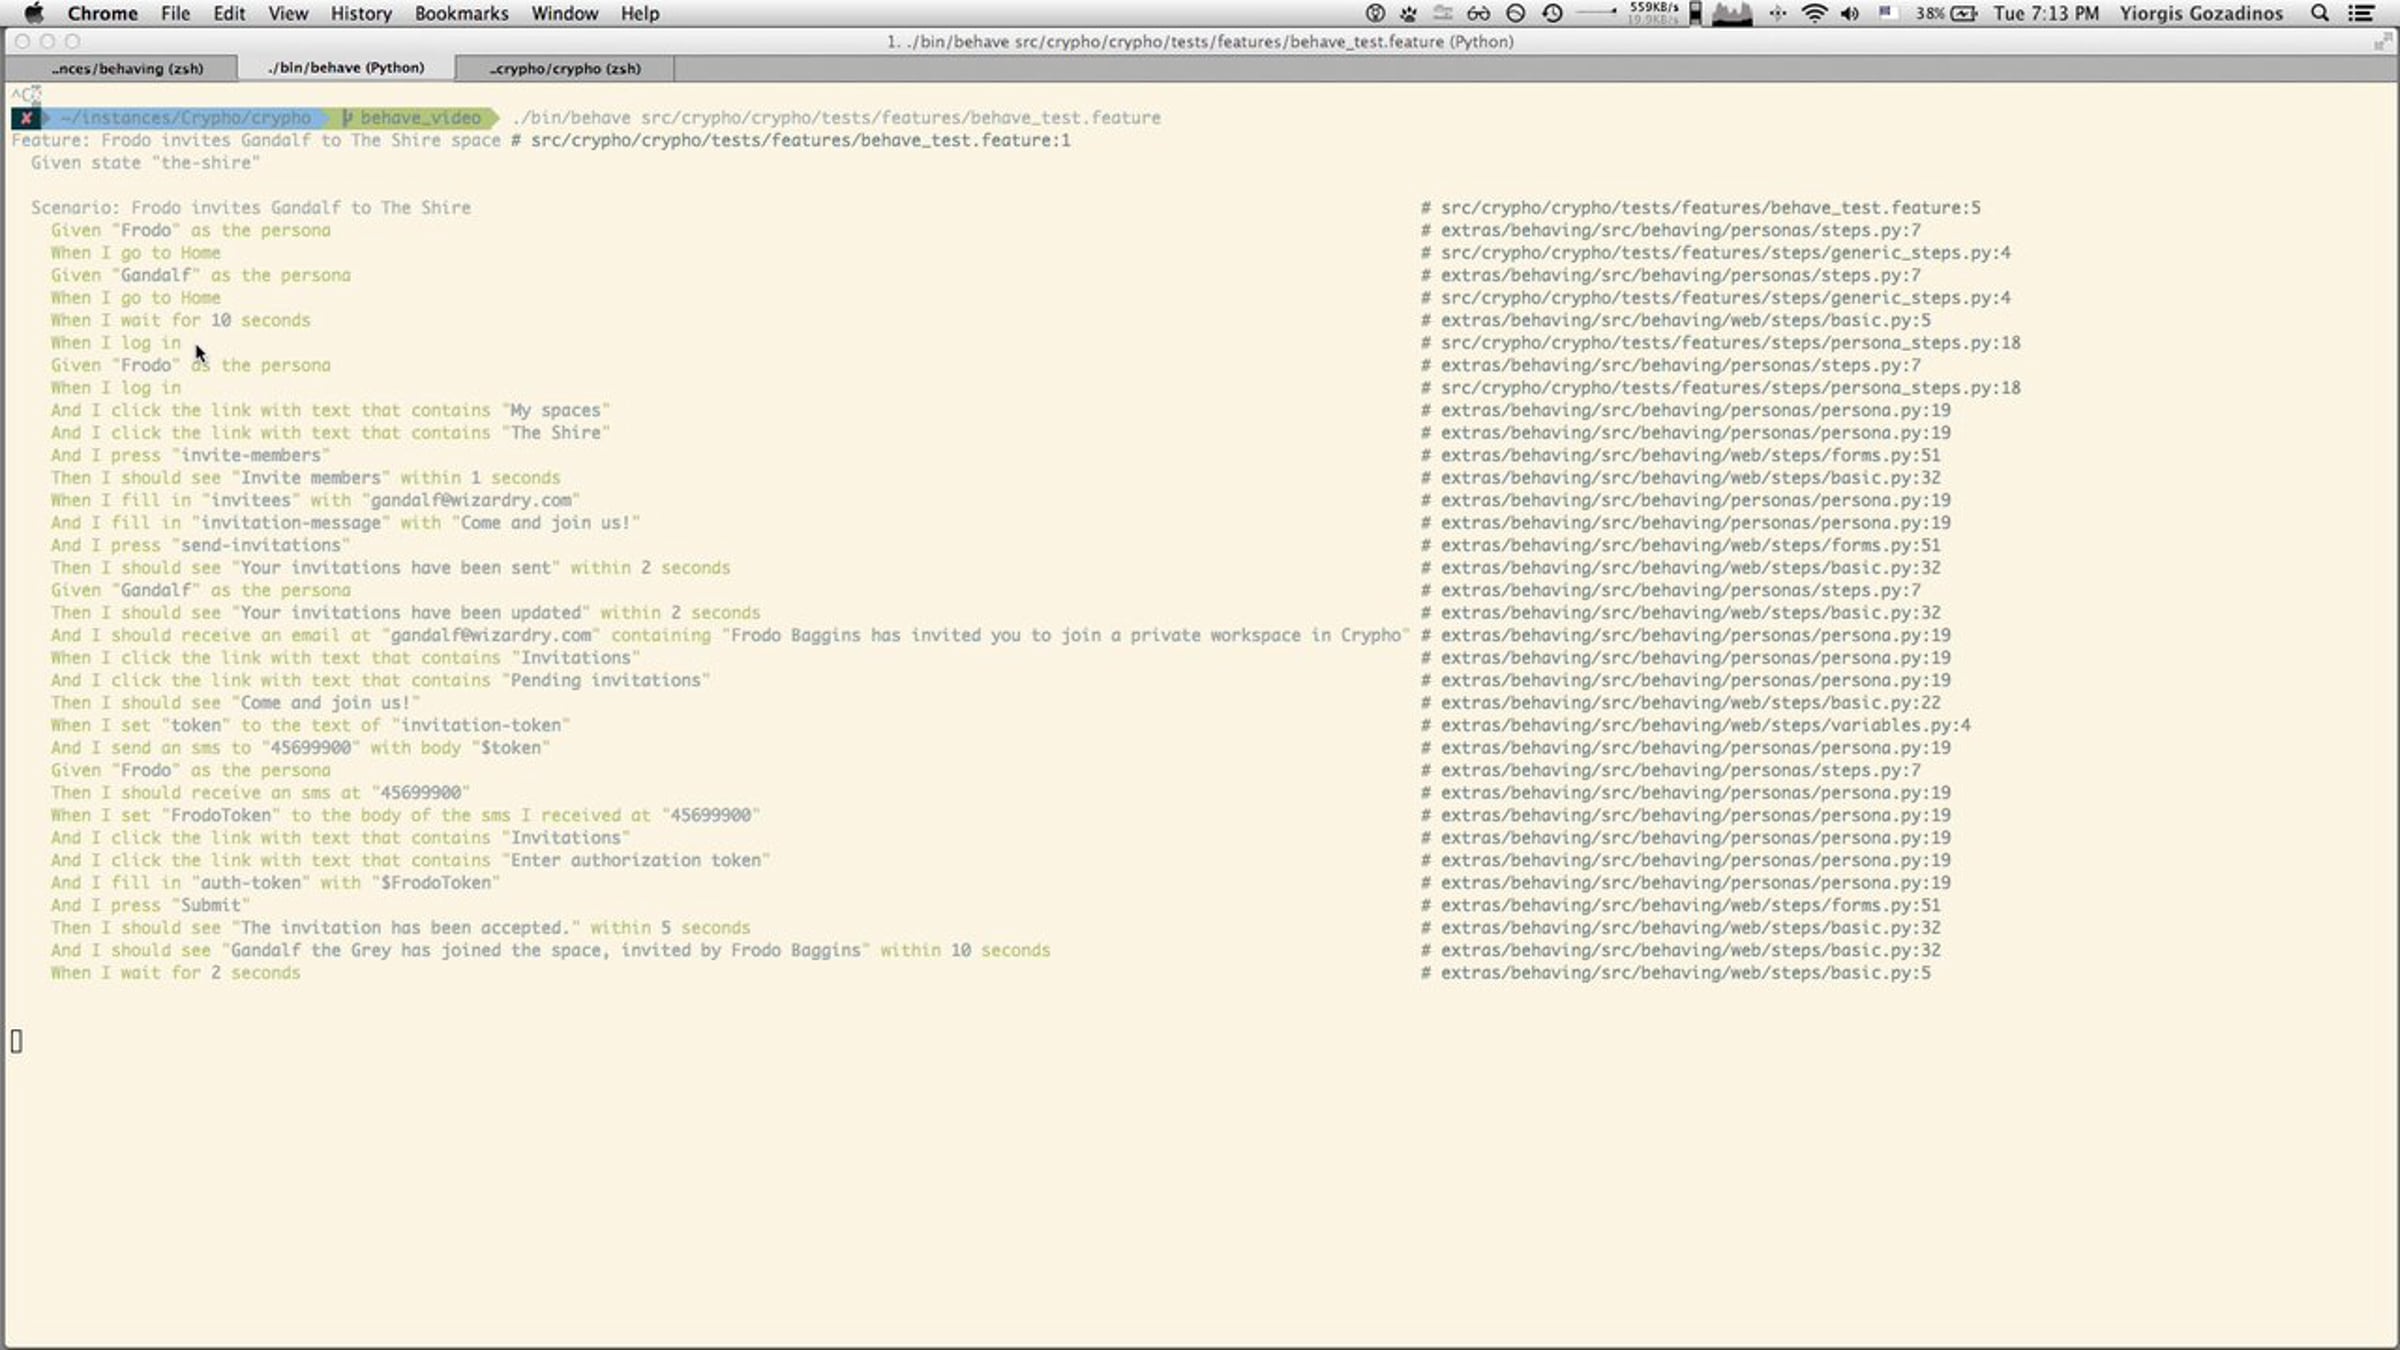Click 'And I press "invite-members"' step
This screenshot has height=1350, width=2400.
click(190, 455)
